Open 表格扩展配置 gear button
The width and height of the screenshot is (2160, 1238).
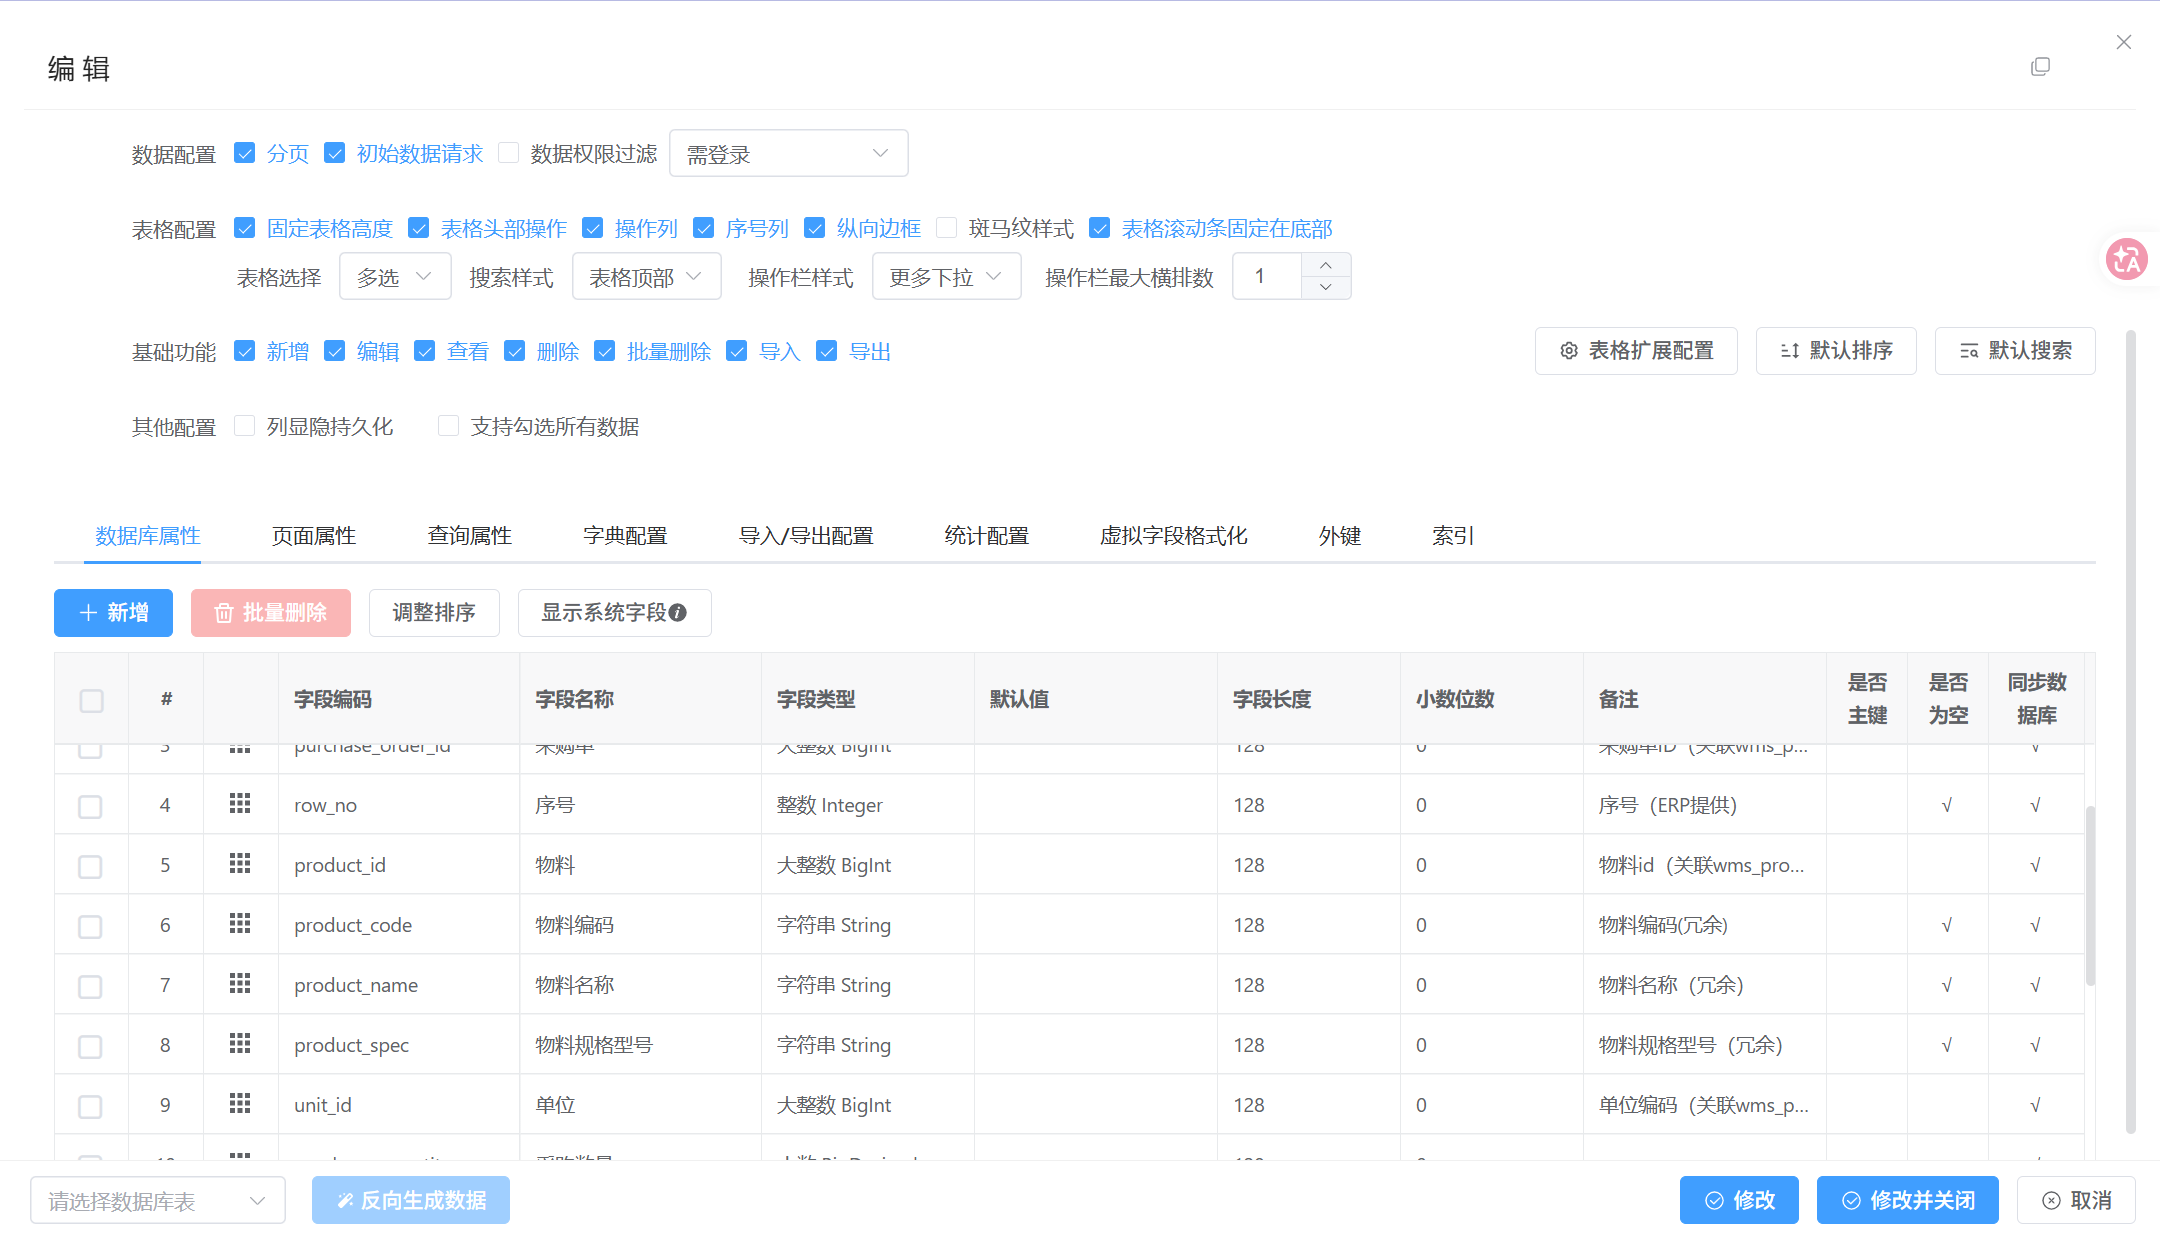(1636, 351)
